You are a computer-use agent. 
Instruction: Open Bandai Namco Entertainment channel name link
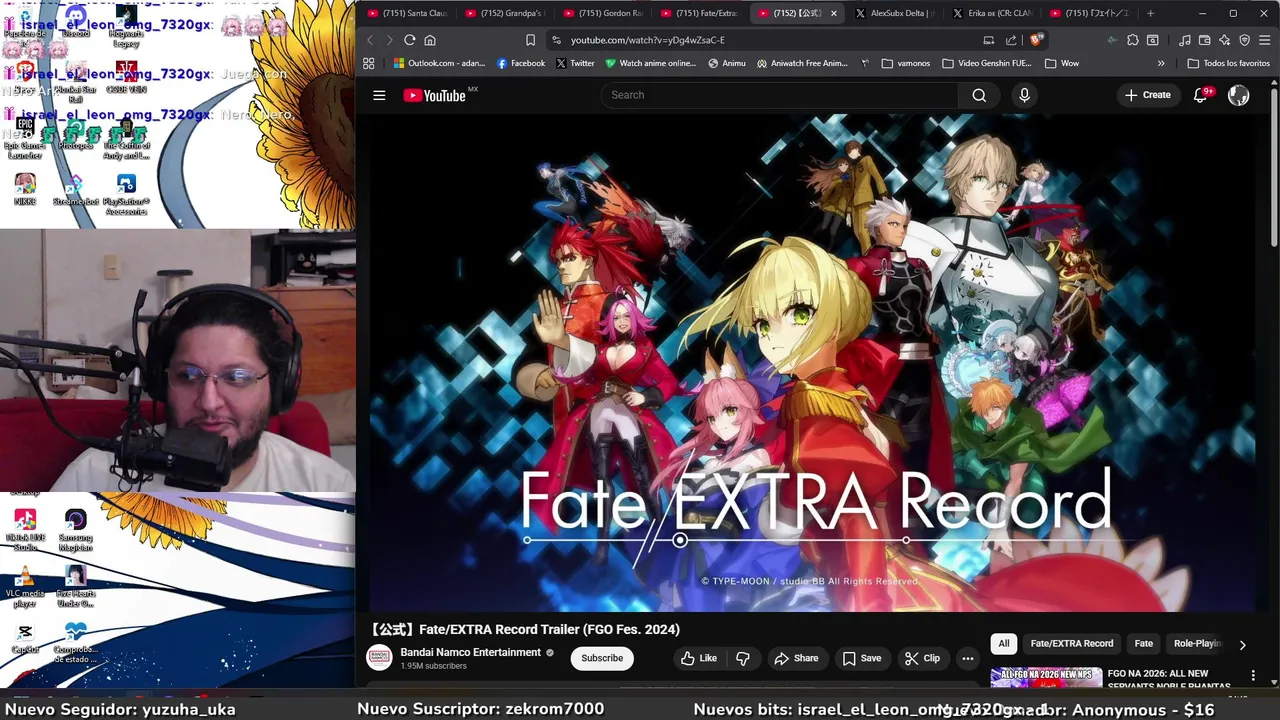click(x=470, y=652)
